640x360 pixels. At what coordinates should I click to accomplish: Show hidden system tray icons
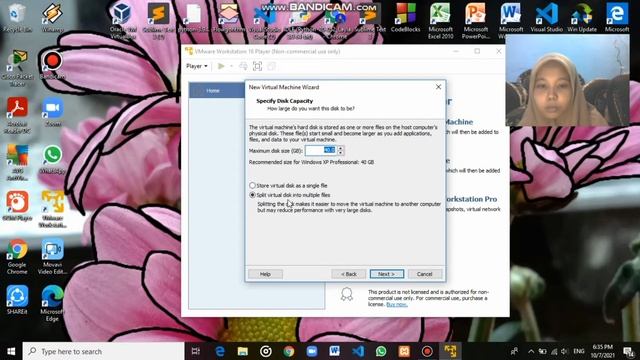531,351
